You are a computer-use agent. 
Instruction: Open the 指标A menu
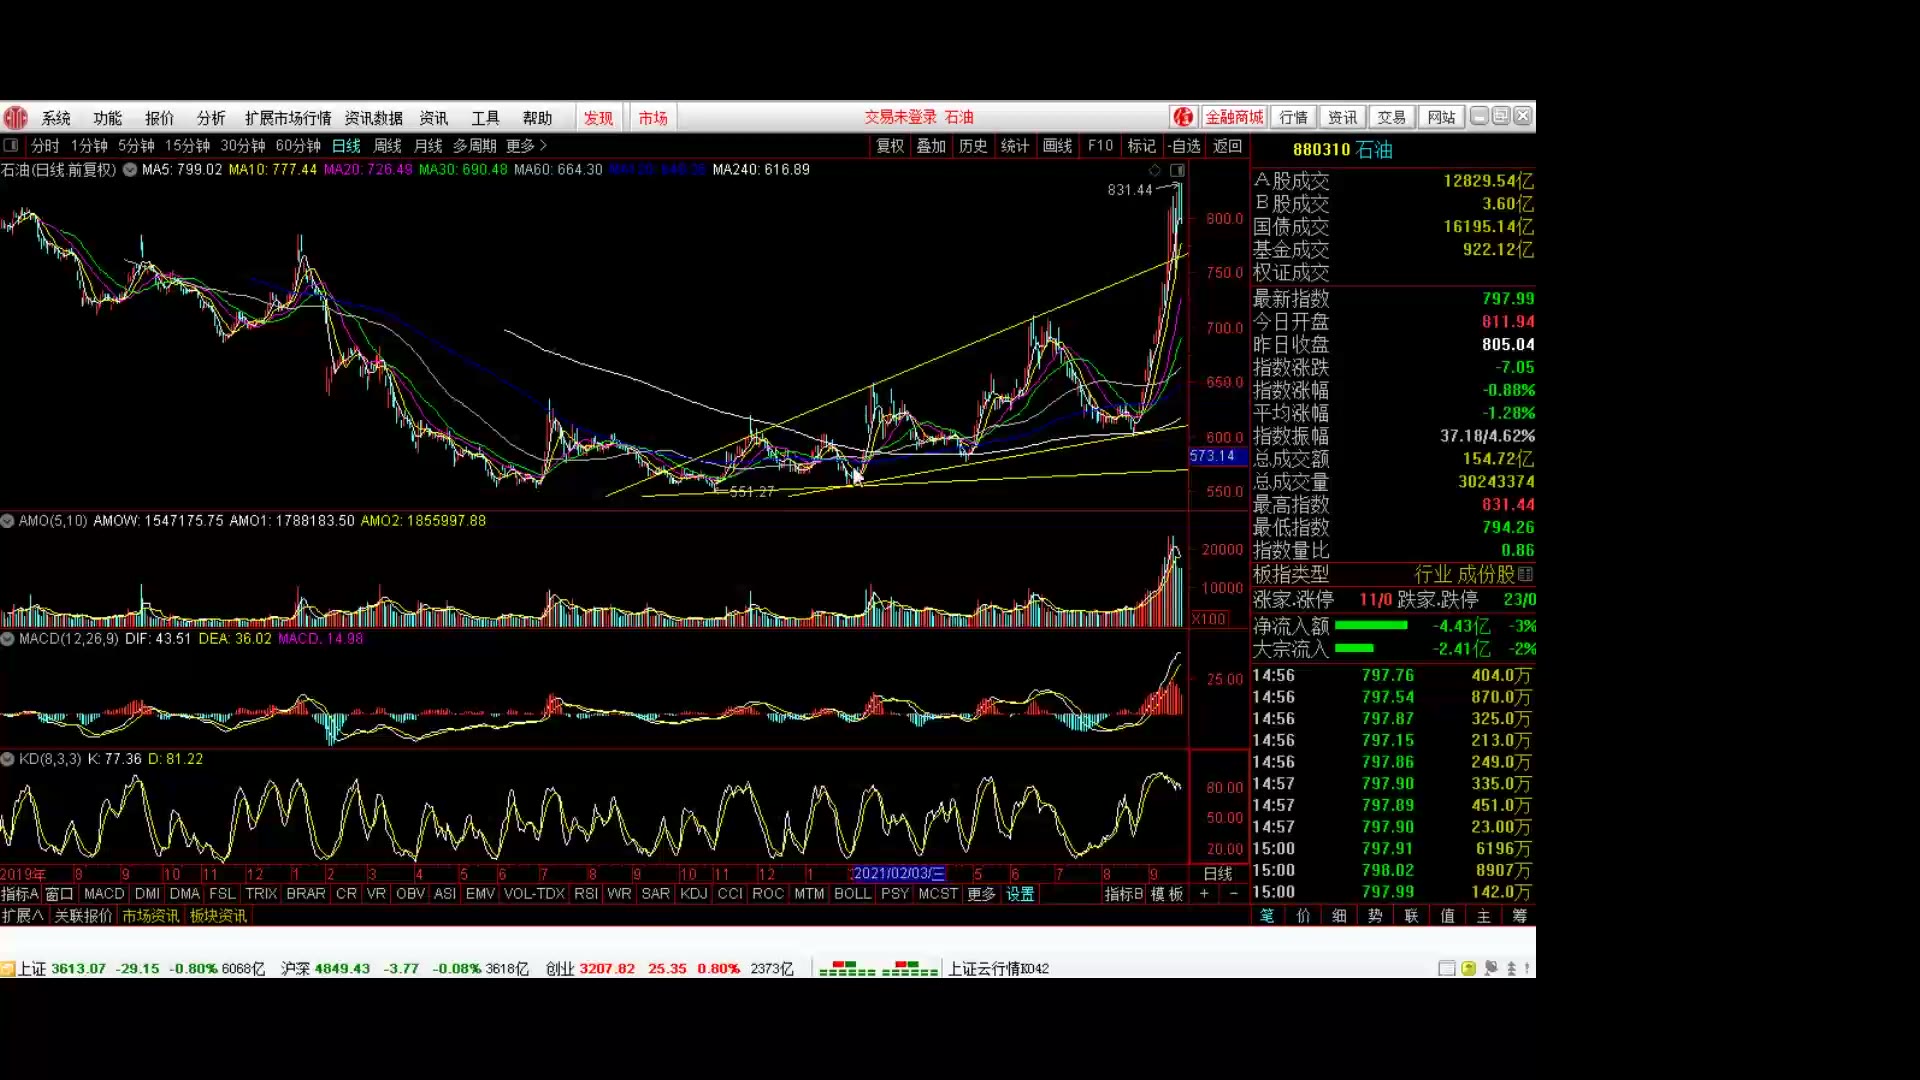click(20, 894)
